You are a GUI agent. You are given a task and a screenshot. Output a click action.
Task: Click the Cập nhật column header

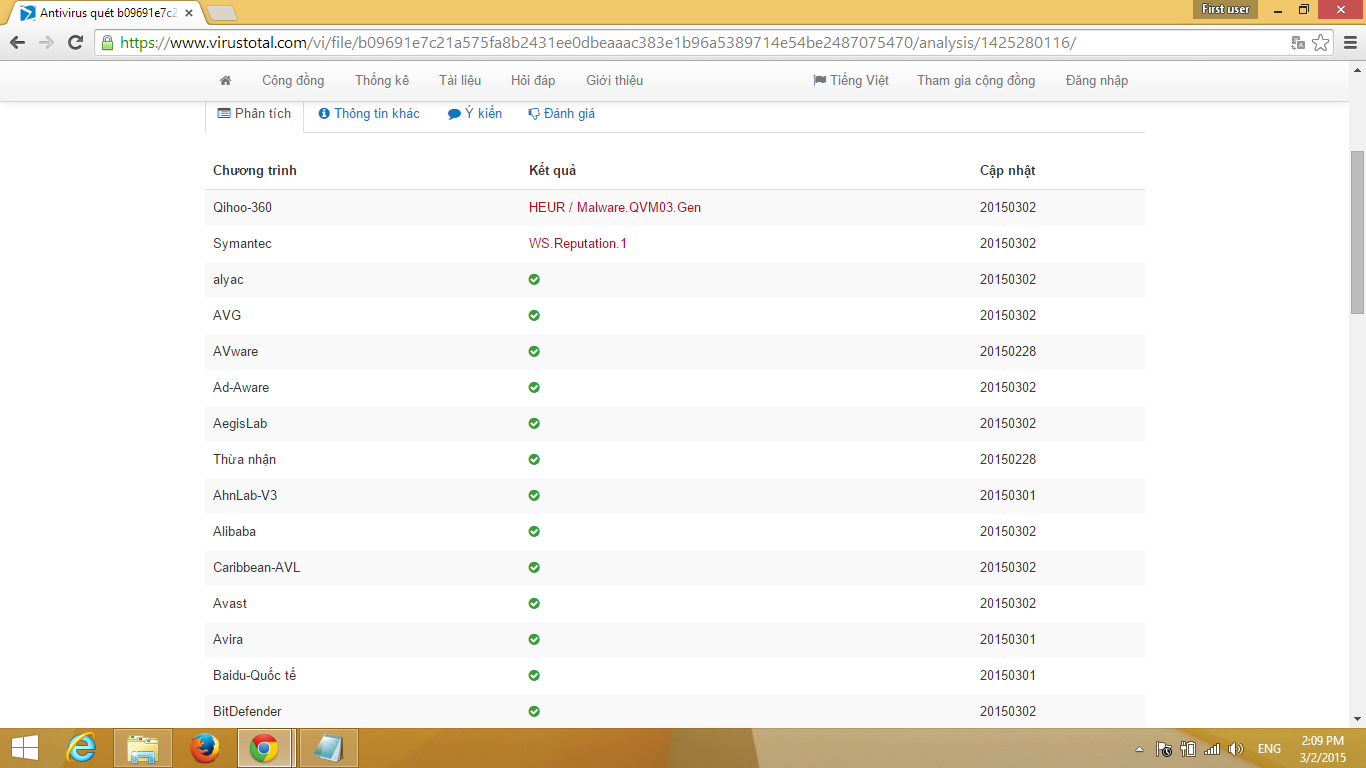(x=1008, y=170)
